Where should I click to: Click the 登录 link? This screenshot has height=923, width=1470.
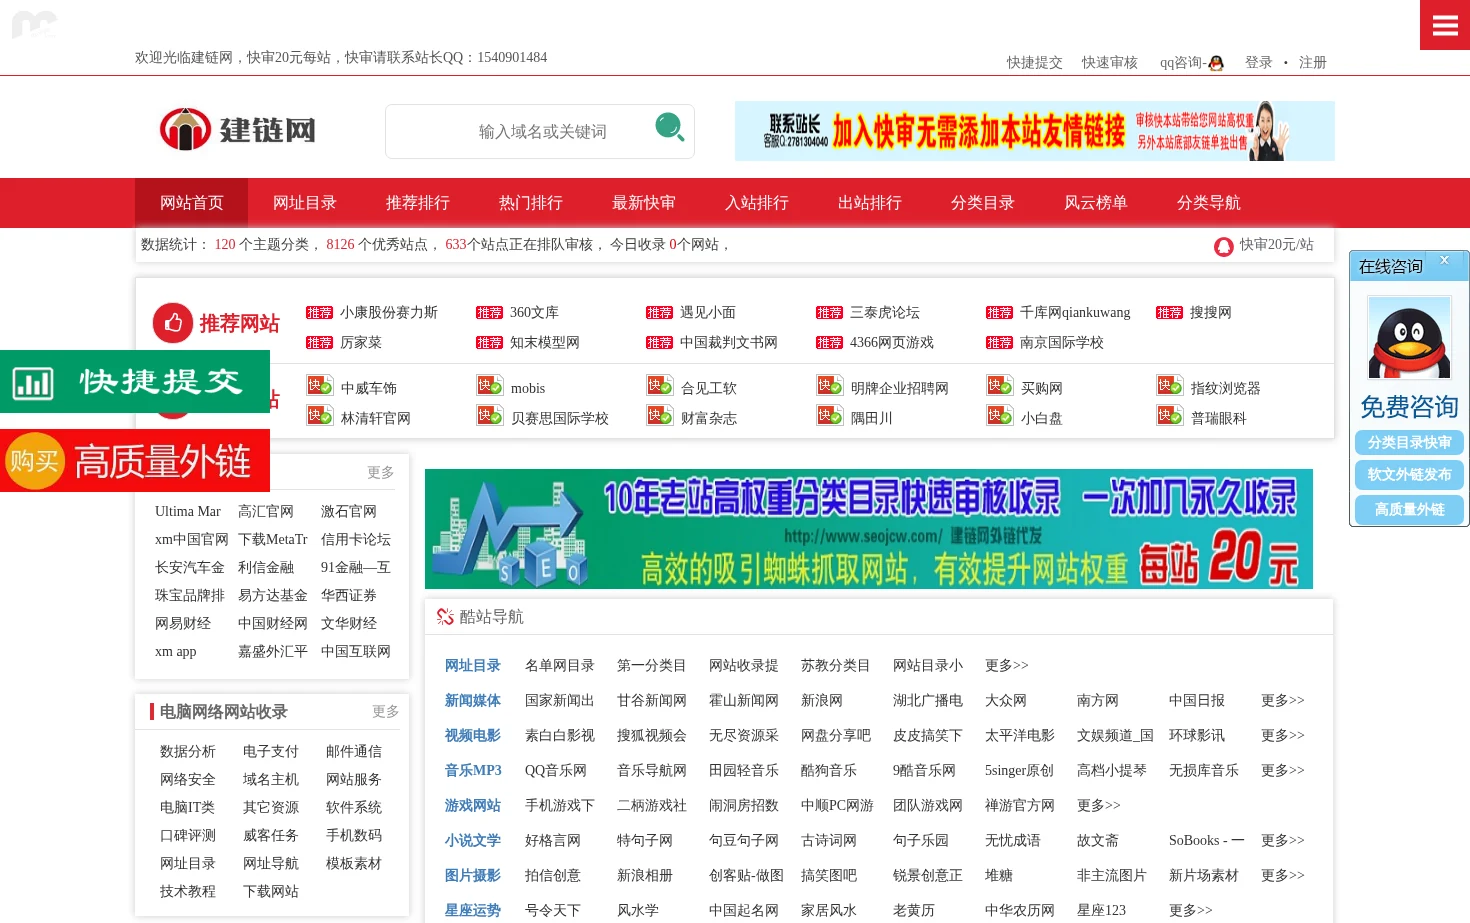[1258, 63]
